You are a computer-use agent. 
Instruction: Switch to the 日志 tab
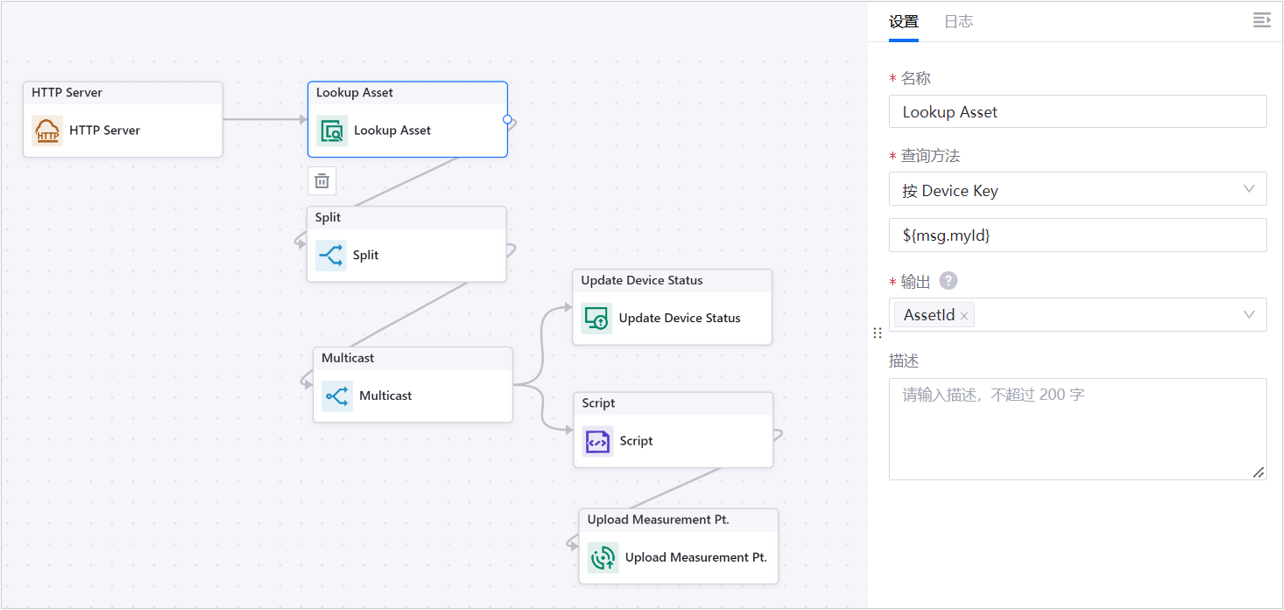pos(958,21)
